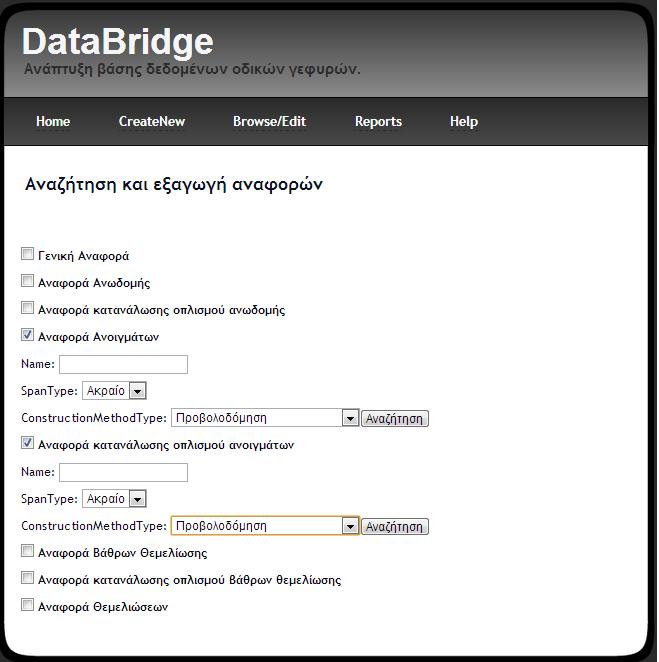Viewport: 659px width, 662px height.
Task: Uncheck the Αναφορά Ανοιγμάτων checkbox
Action: pos(27,335)
